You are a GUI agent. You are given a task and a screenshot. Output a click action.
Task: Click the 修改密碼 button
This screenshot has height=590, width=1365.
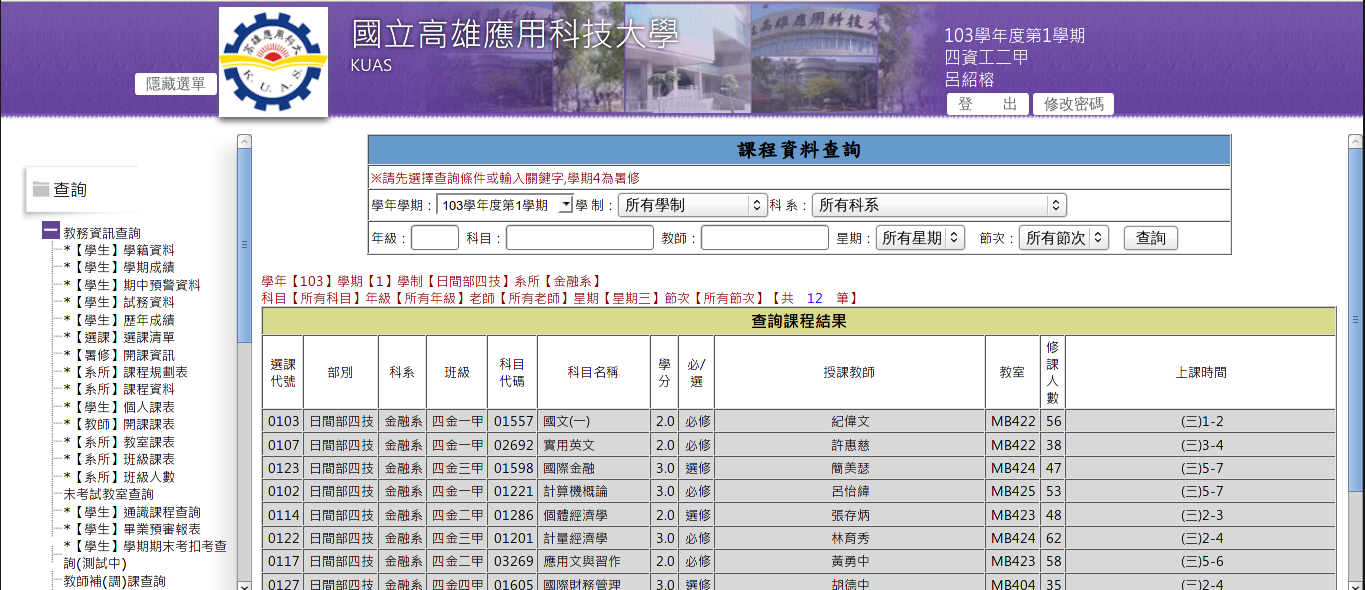[x=1073, y=104]
